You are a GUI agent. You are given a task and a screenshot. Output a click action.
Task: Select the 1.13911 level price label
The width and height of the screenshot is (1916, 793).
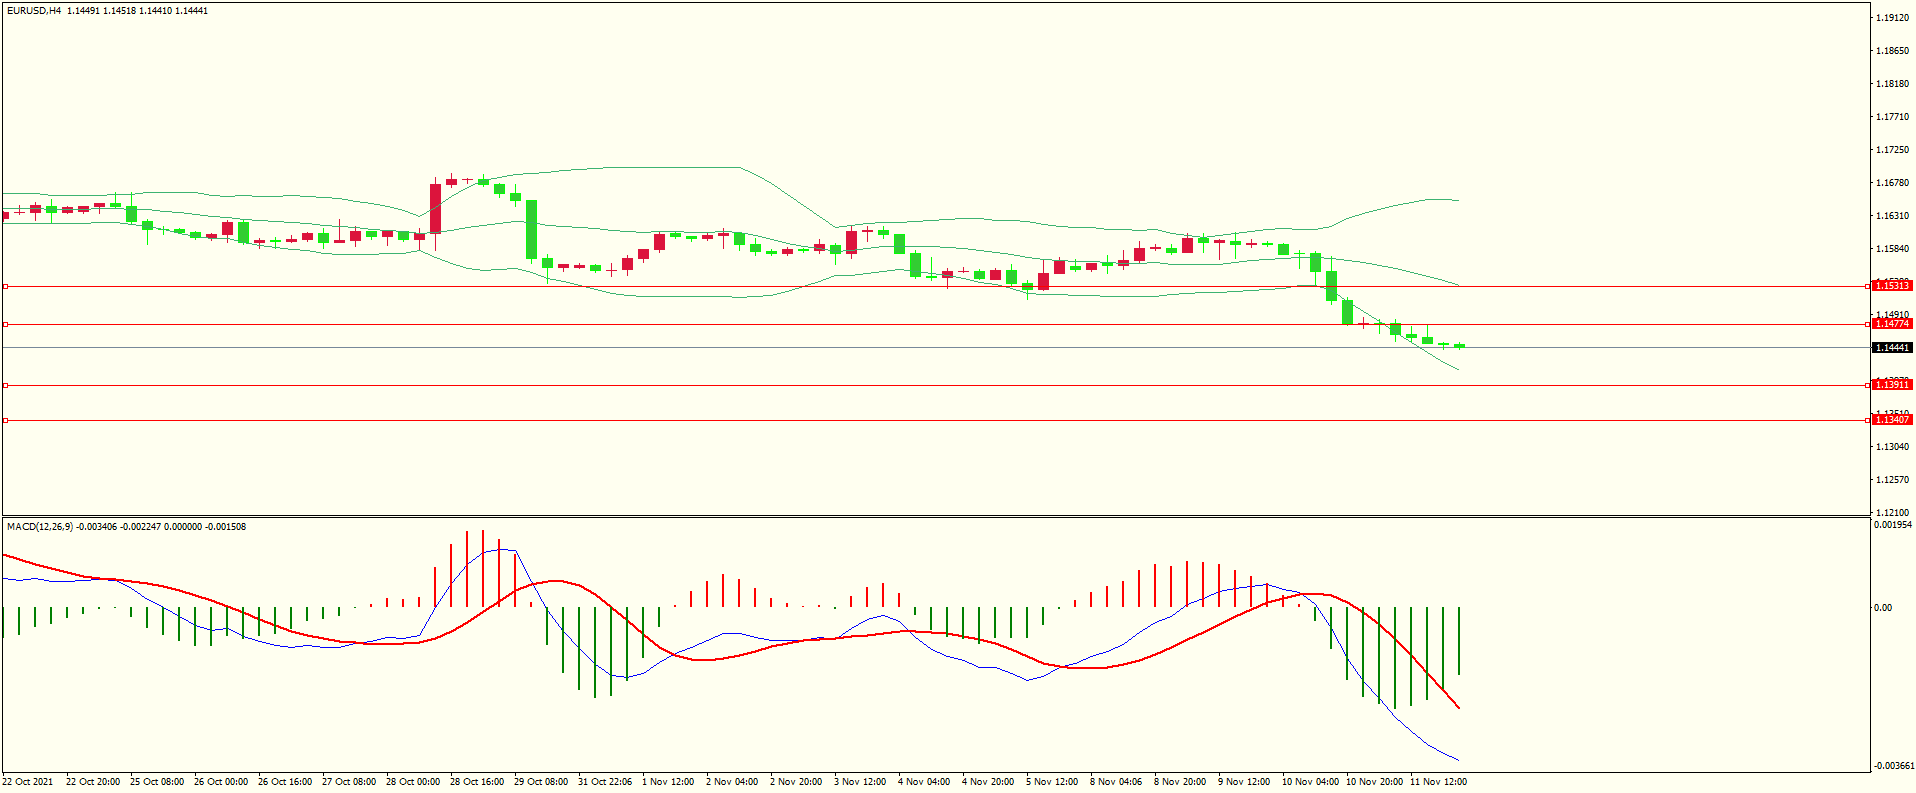[x=1891, y=385]
